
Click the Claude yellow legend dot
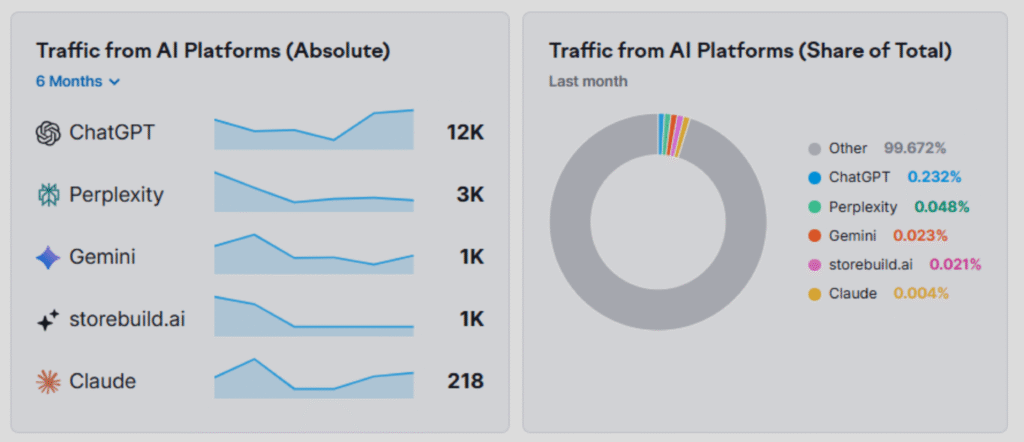(814, 294)
